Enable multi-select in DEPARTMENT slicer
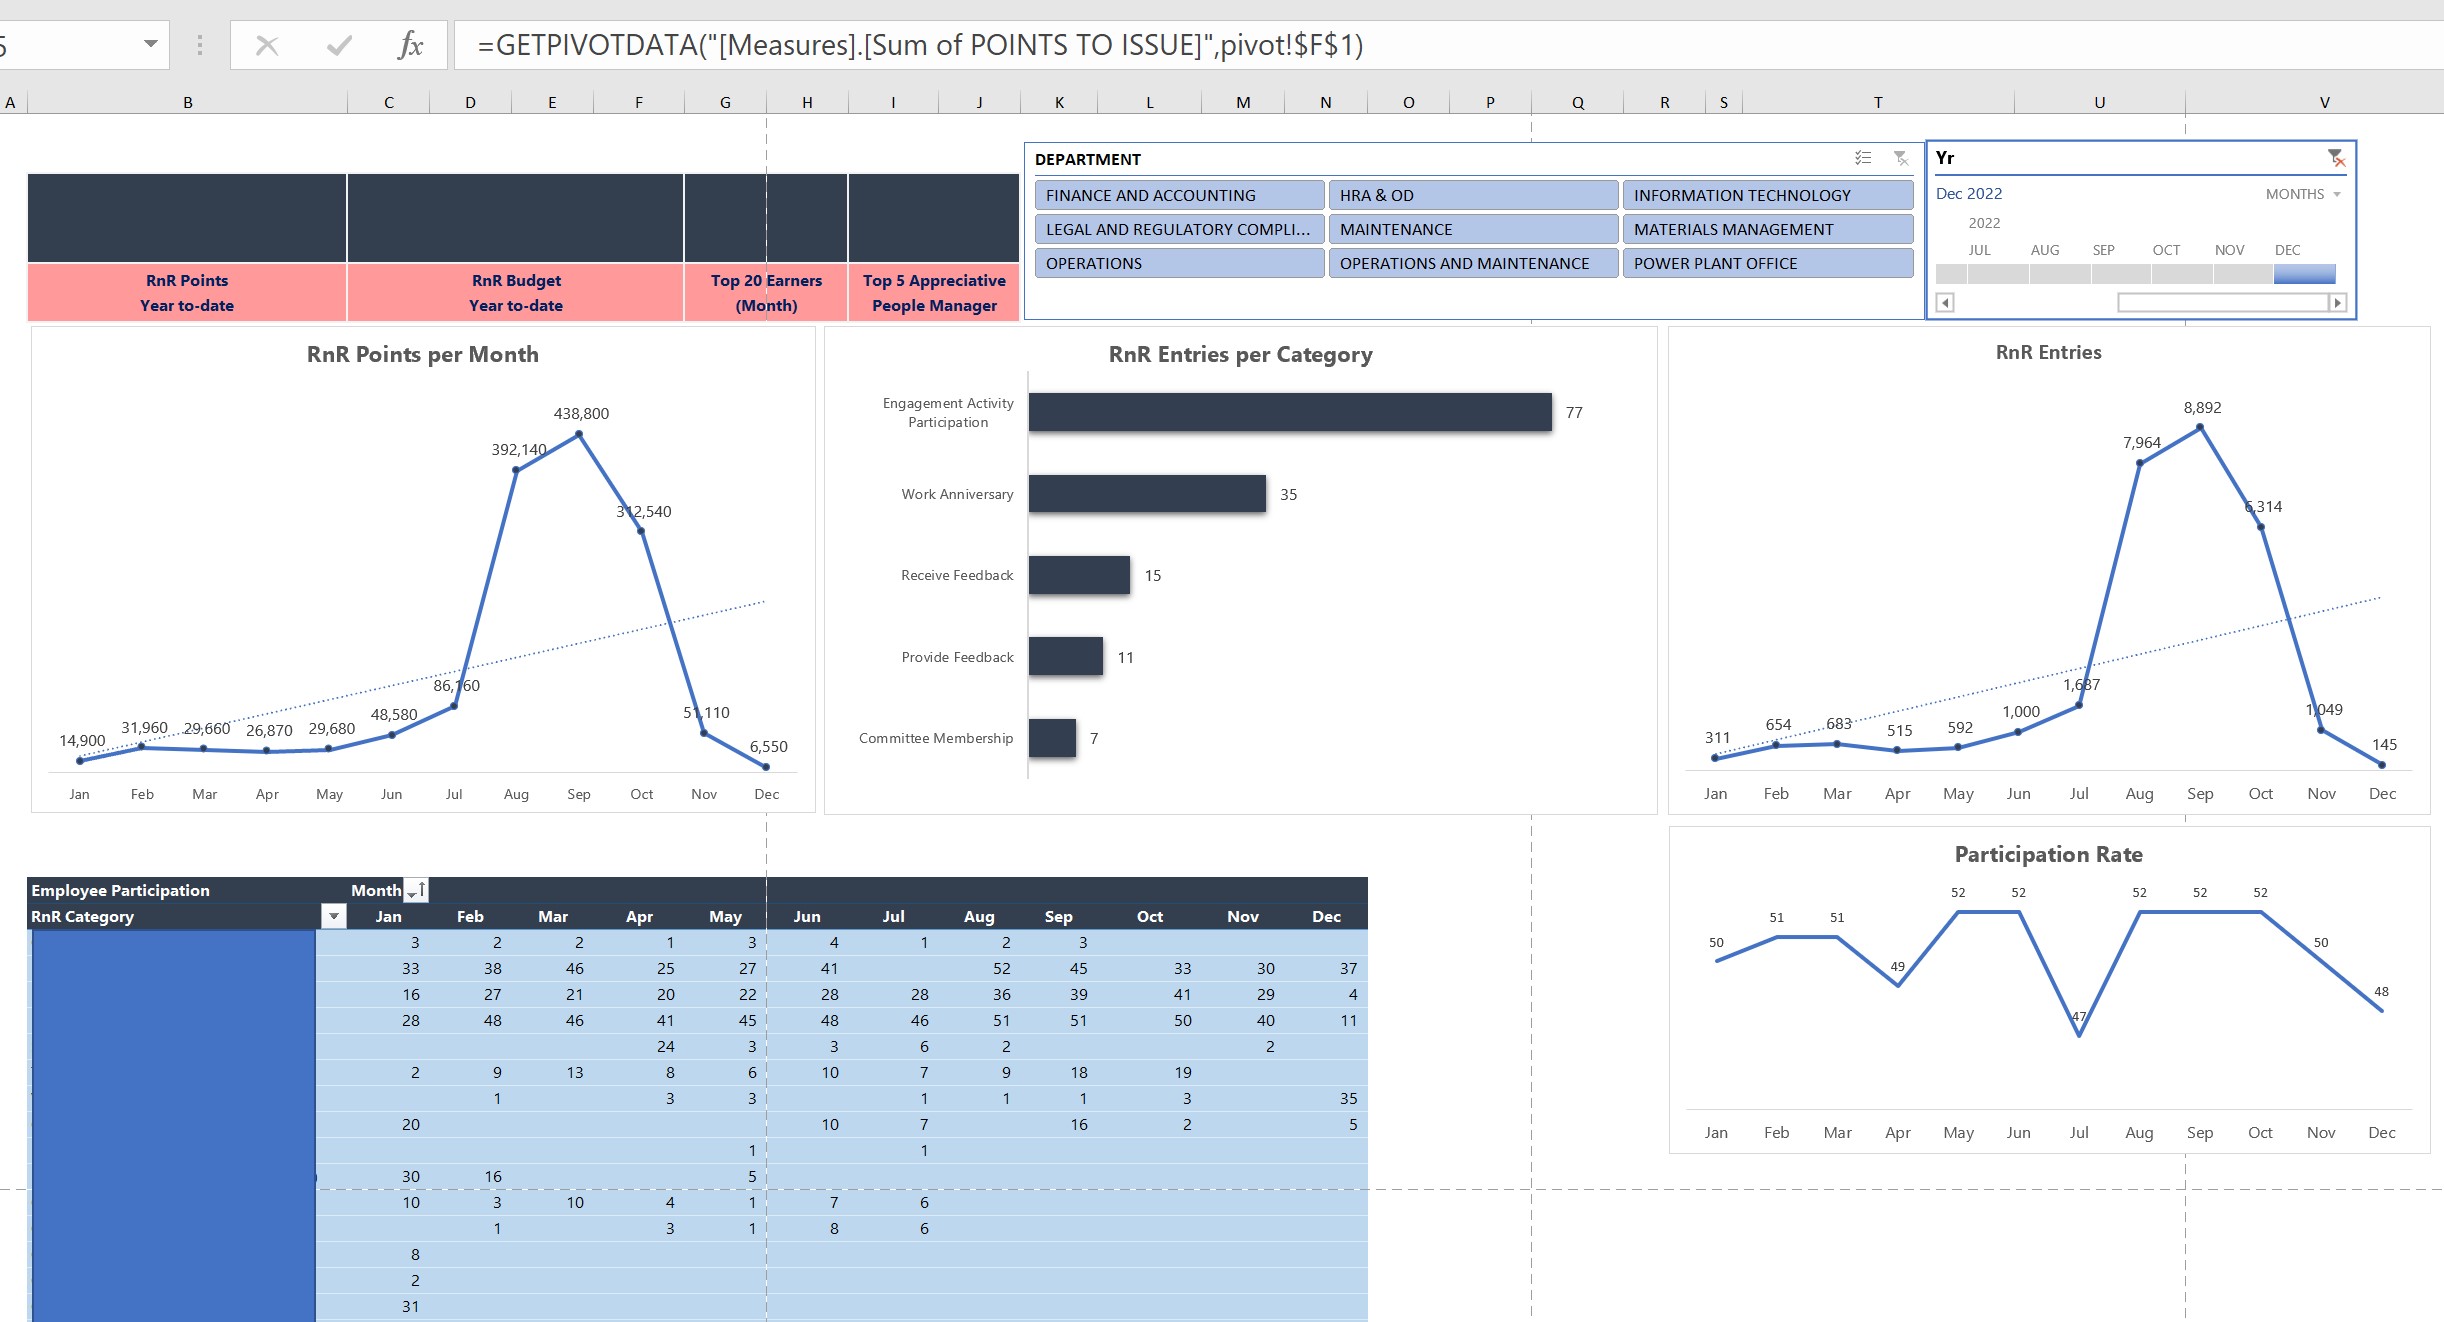The width and height of the screenshot is (2444, 1322). coord(1863,159)
